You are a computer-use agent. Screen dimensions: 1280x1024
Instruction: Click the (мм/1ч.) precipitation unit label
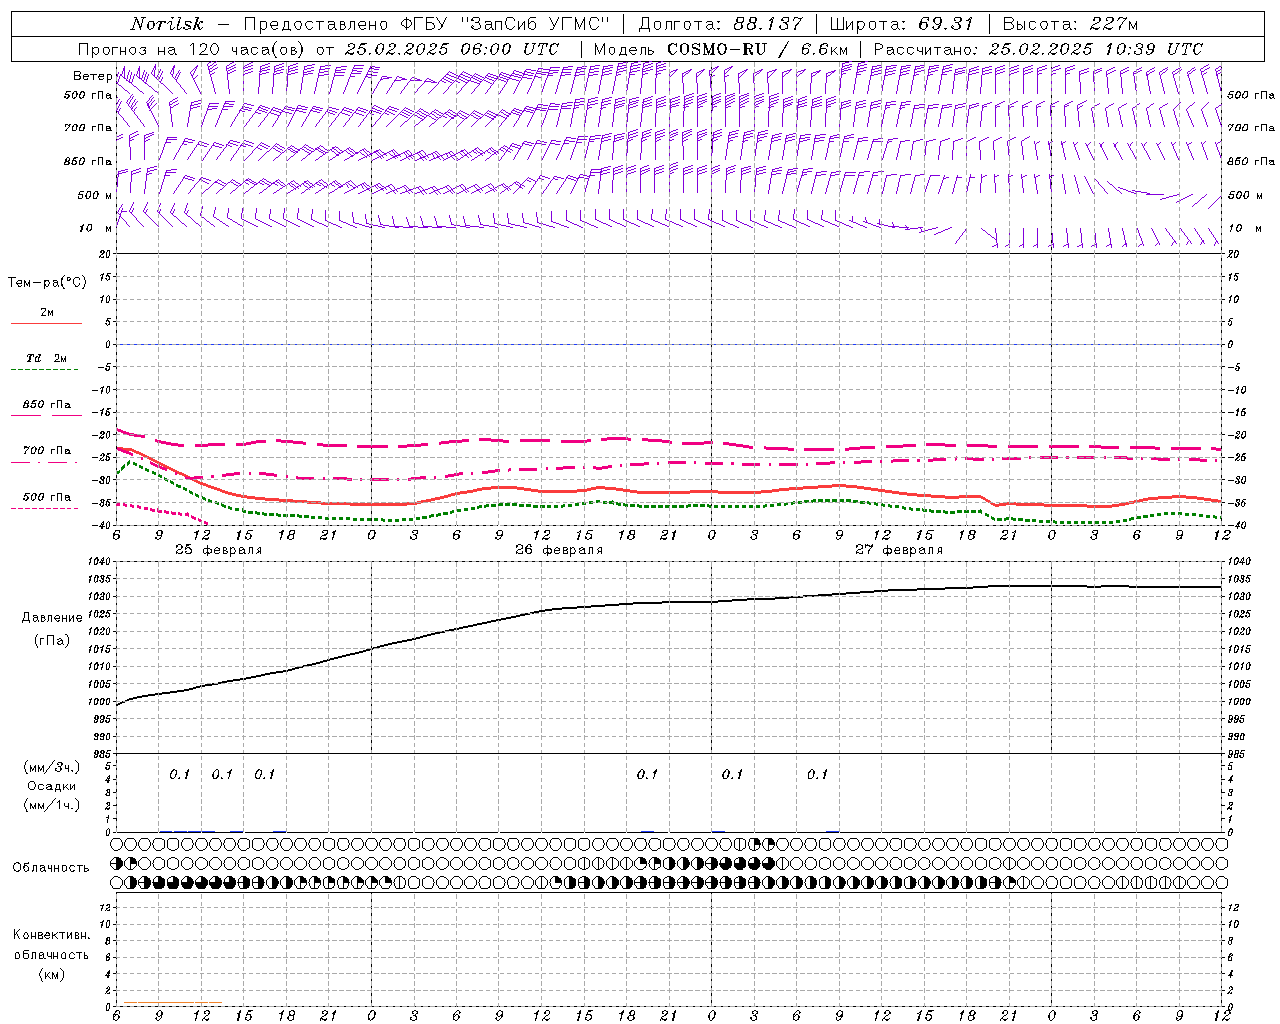point(51,805)
